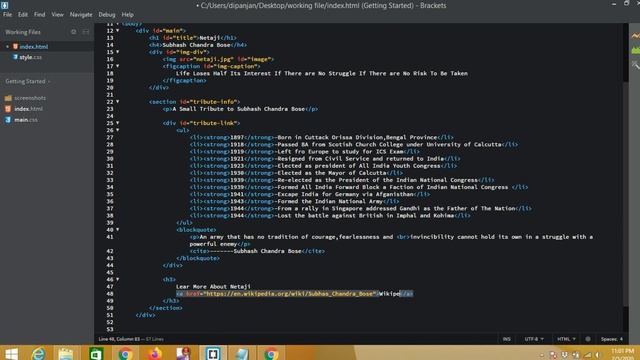
Task: Open File Explorer from the taskbar
Action: click(x=65, y=353)
